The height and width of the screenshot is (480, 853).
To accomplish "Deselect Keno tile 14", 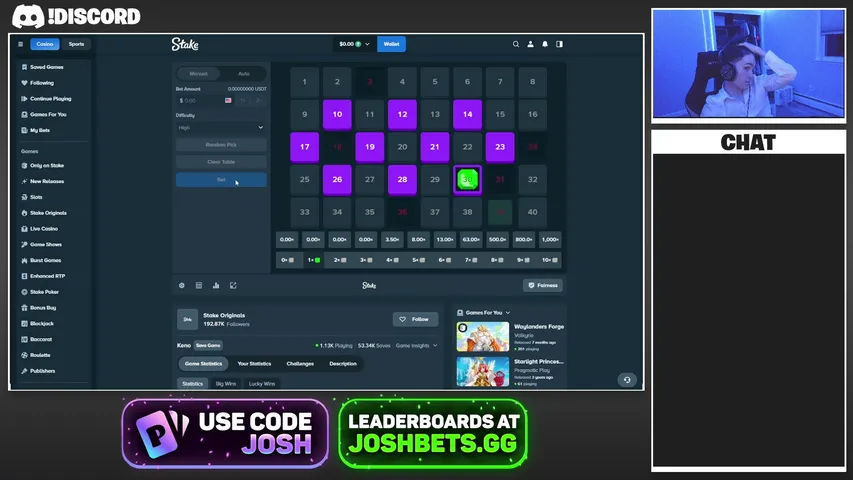I will [x=467, y=114].
